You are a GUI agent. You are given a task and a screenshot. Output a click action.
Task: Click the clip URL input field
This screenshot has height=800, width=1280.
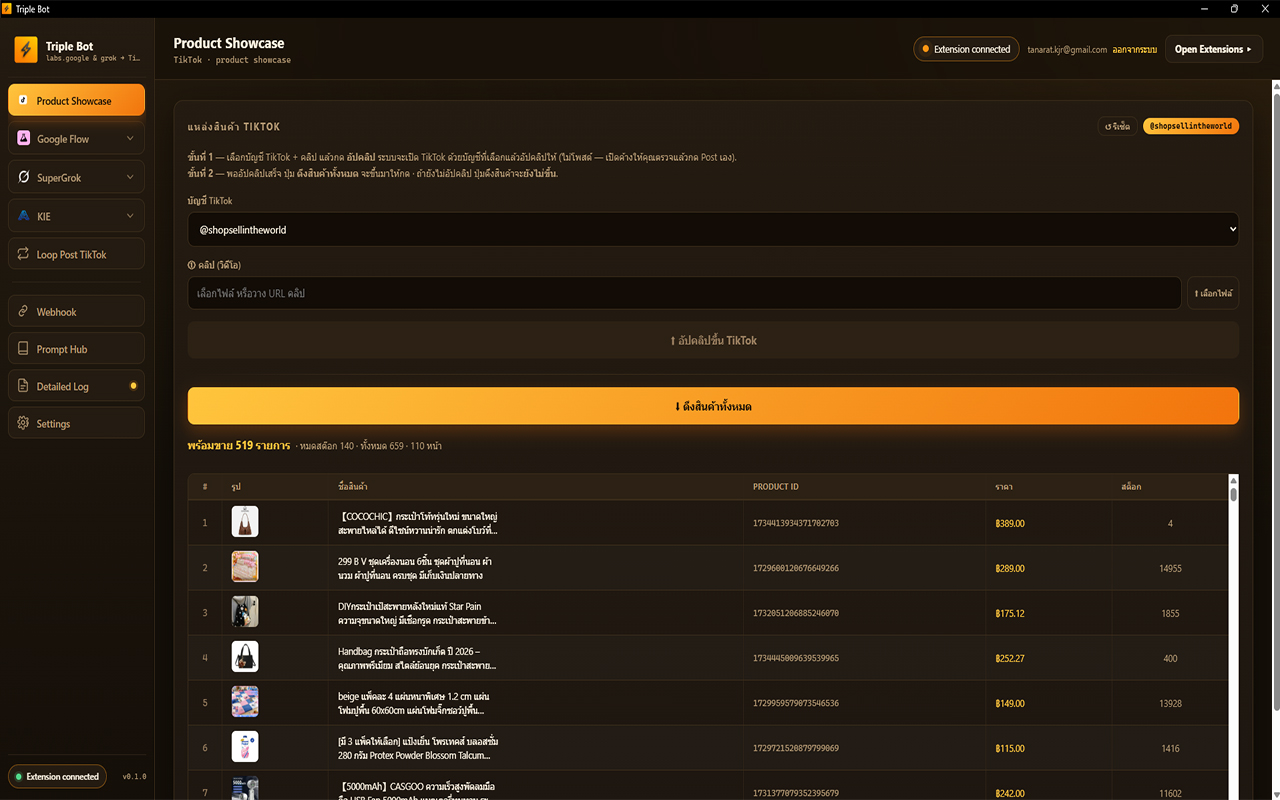tap(684, 293)
